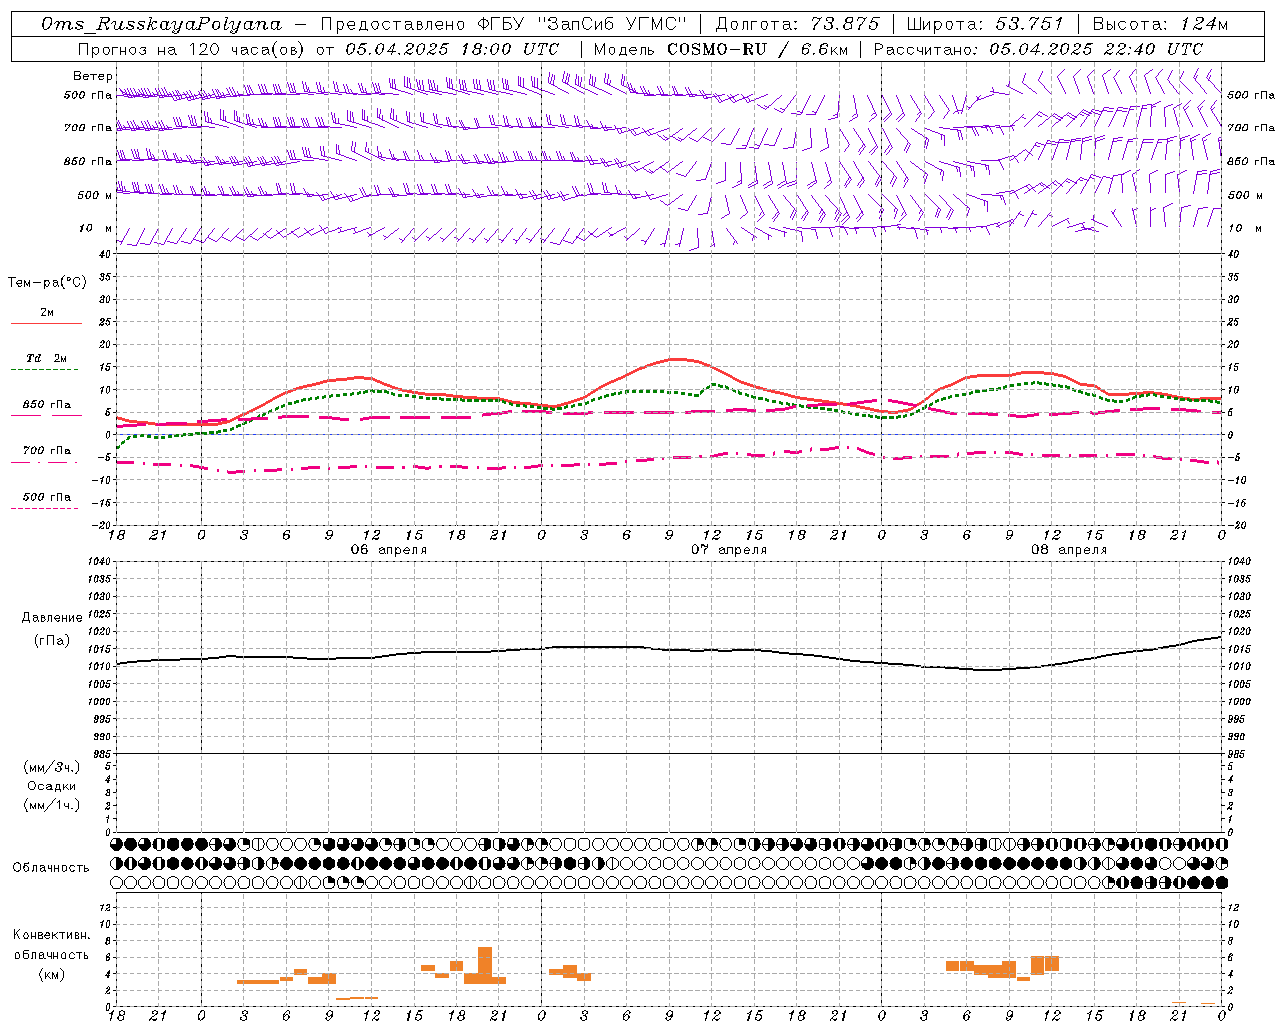Click the '10 м' wind level label on the left

click(x=96, y=228)
